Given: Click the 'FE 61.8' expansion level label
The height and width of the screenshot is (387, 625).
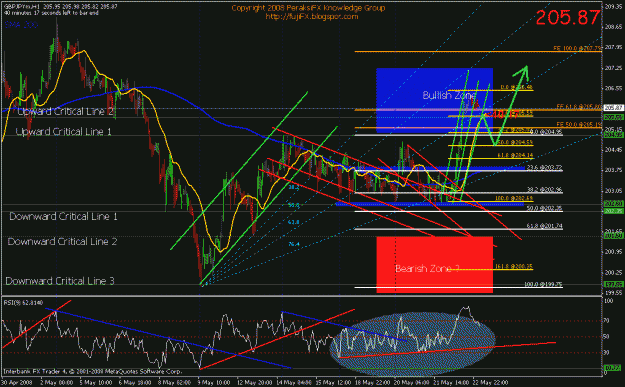Looking at the screenshot, I should coord(578,106).
